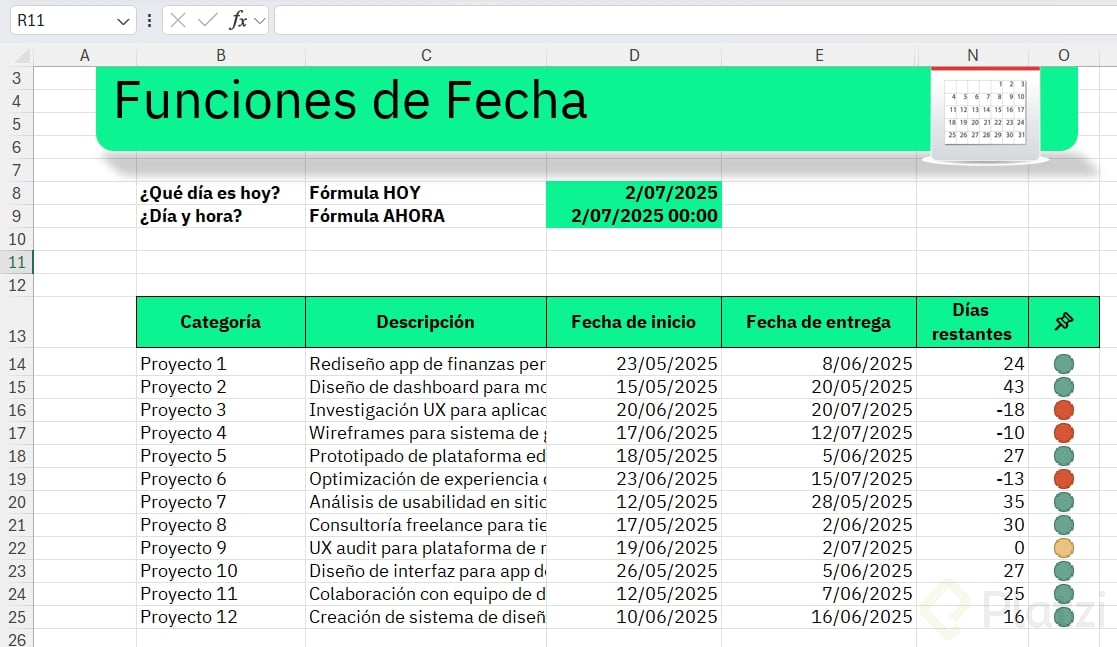
Task: Select the green cell showing 2/07/2025
Action: click(x=634, y=193)
